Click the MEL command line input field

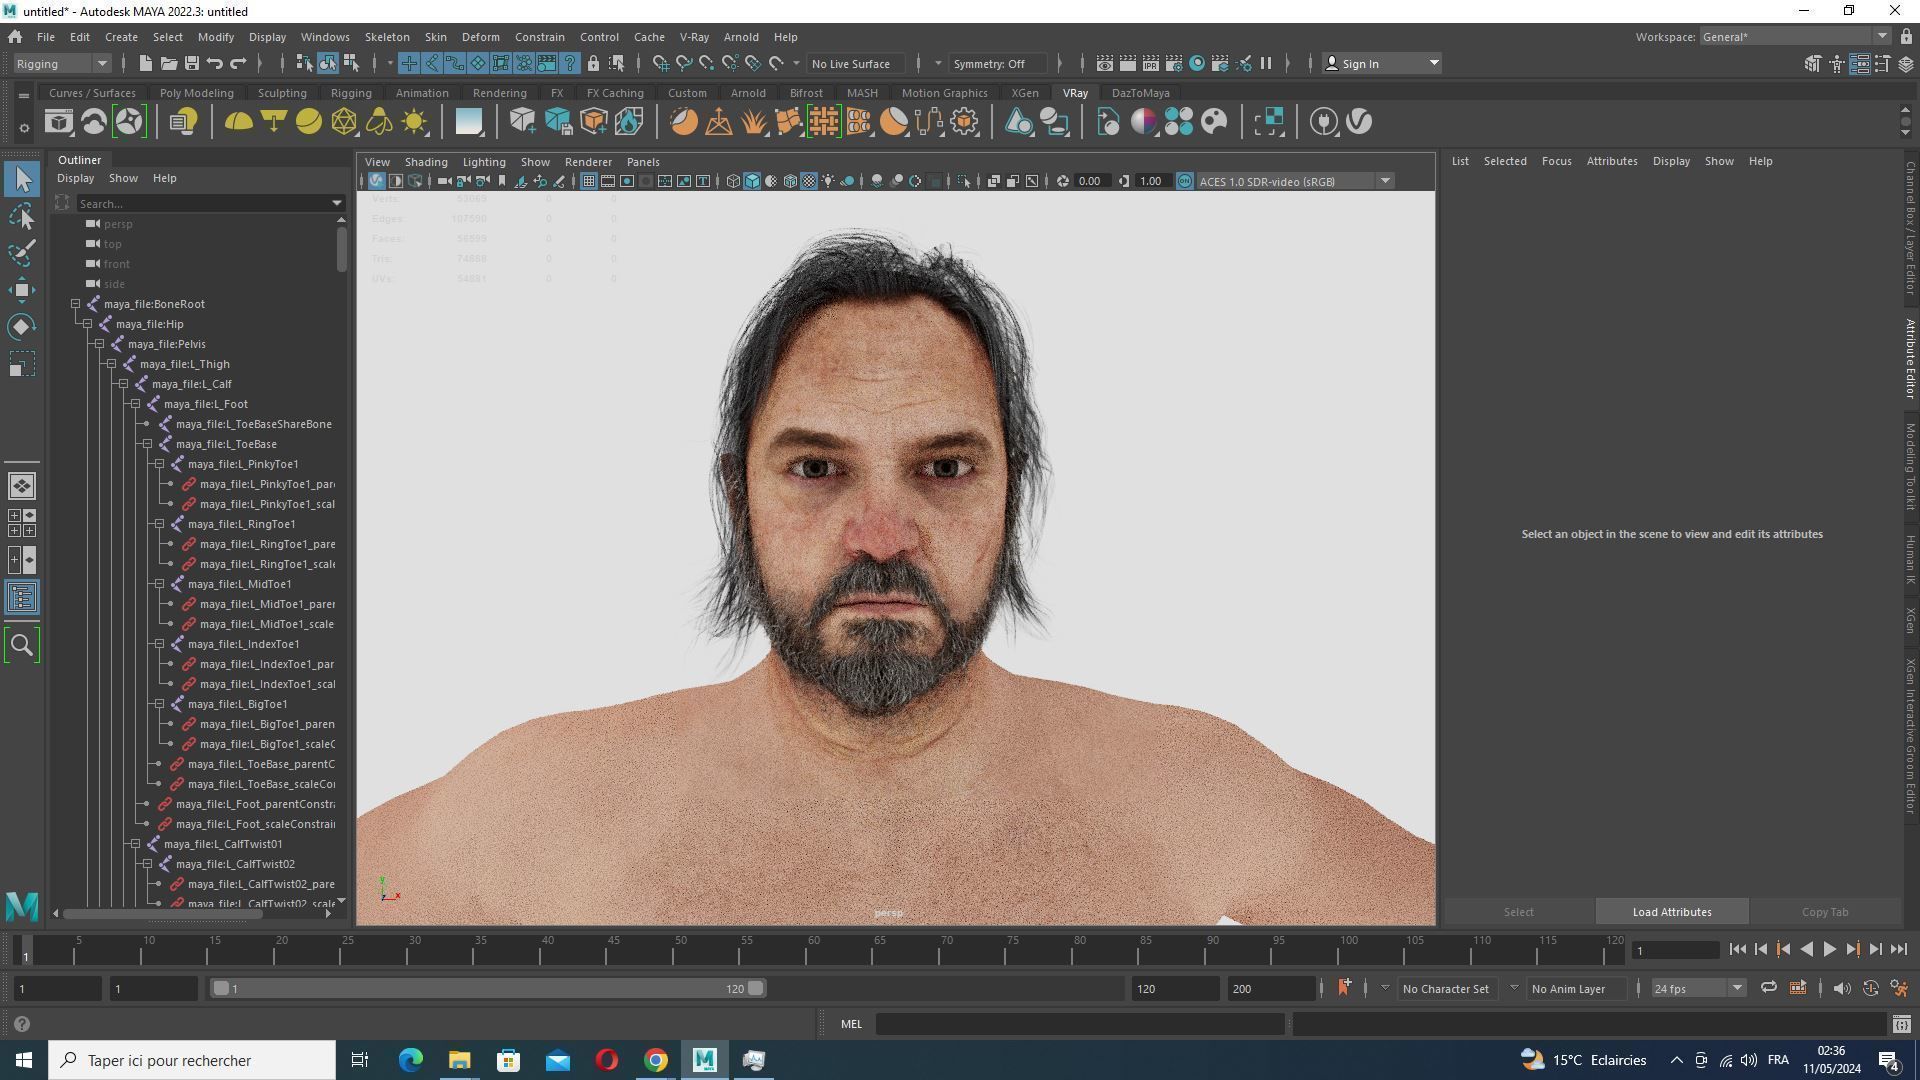click(x=1080, y=1024)
